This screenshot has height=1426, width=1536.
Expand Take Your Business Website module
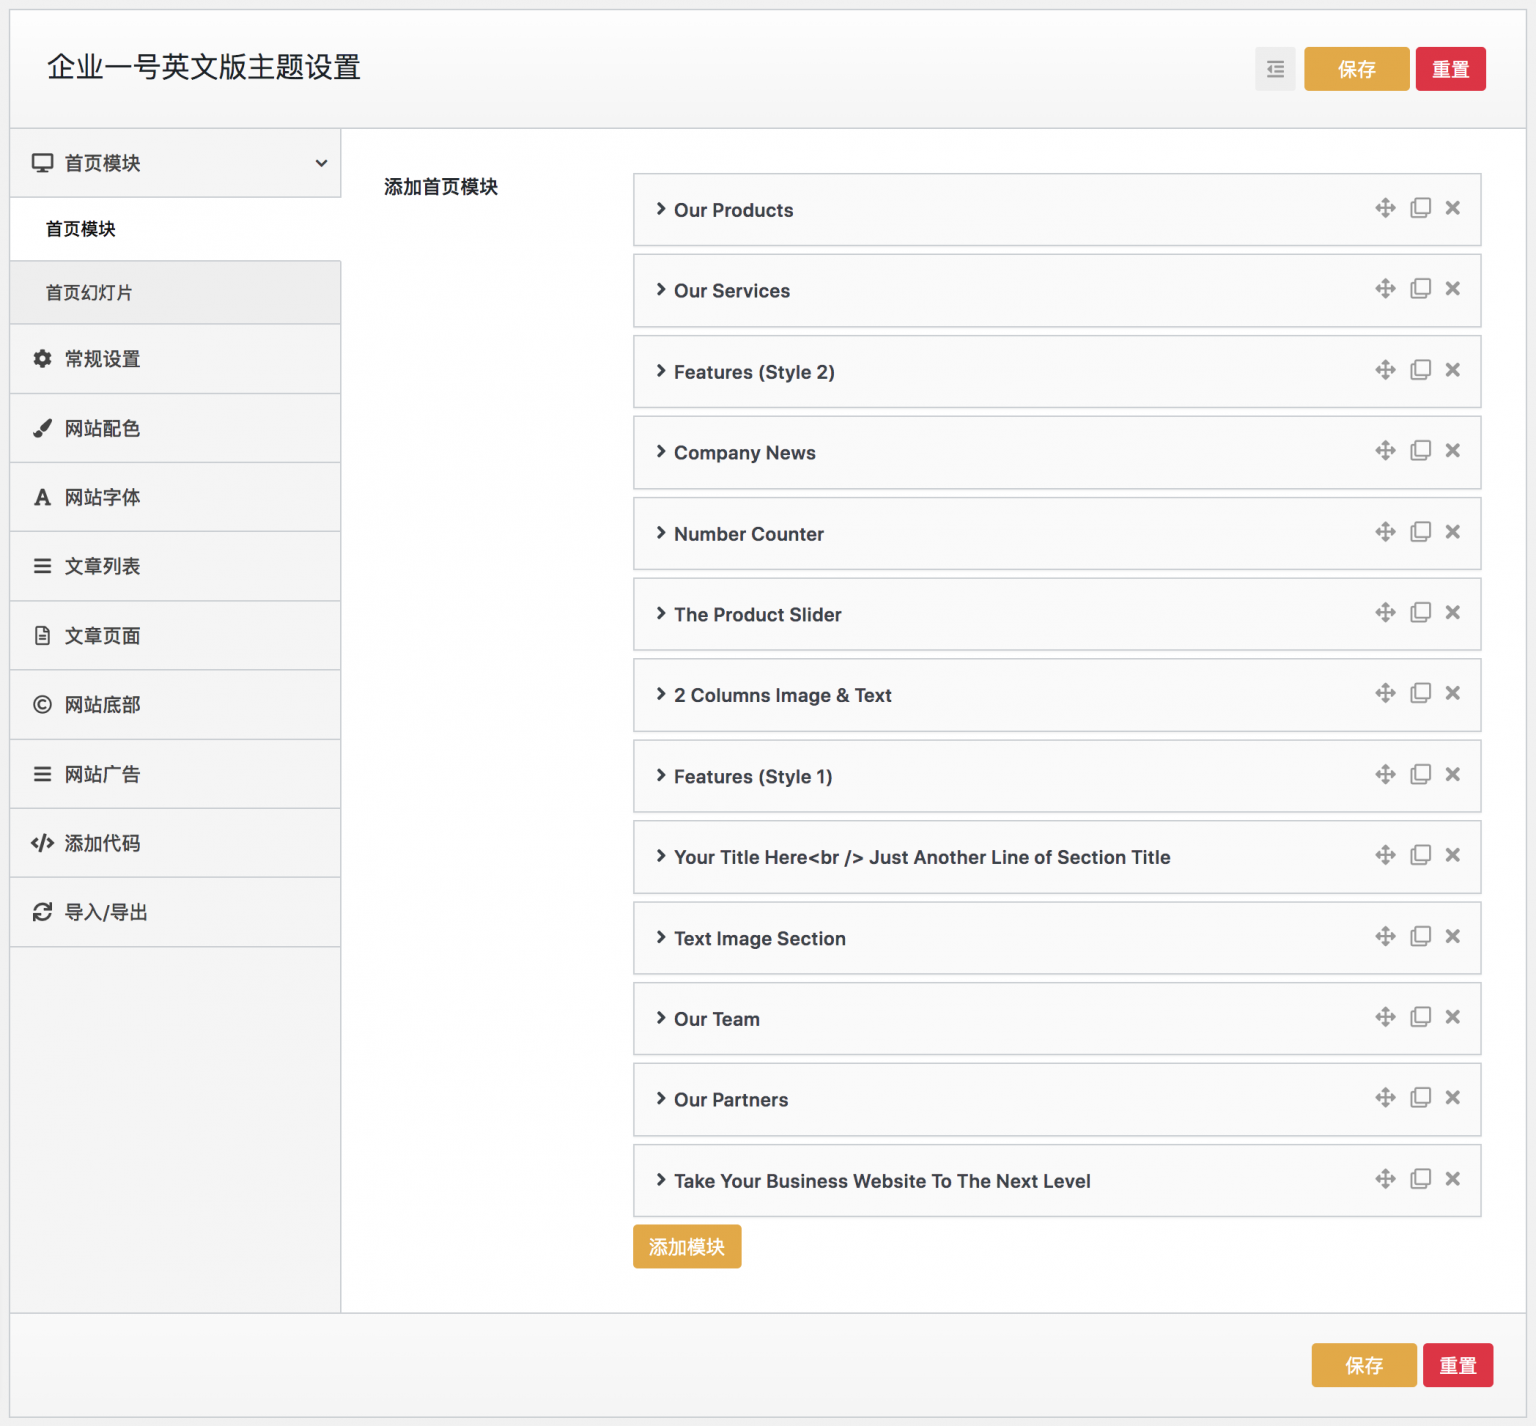tap(881, 1181)
